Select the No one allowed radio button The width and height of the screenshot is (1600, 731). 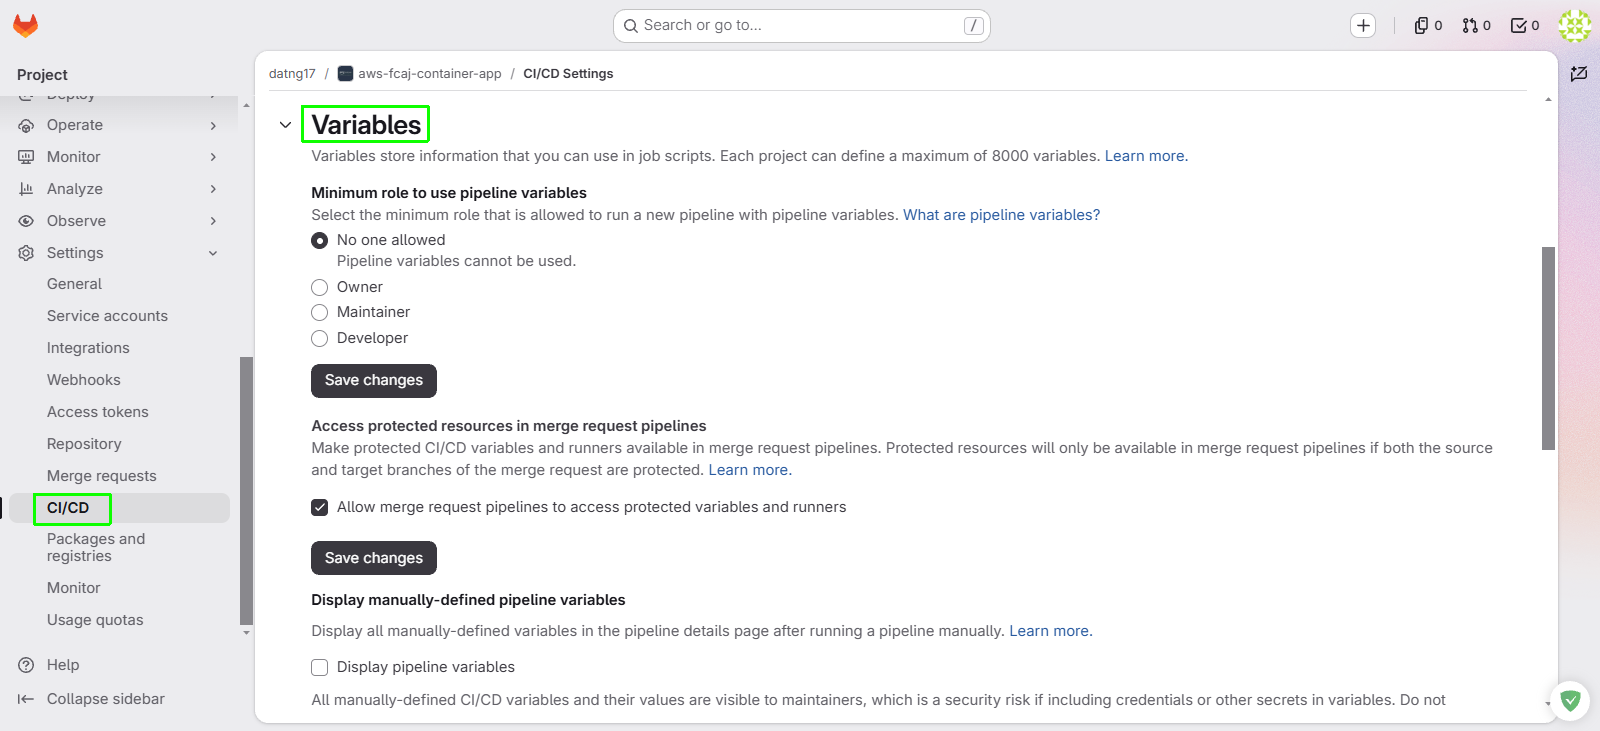click(320, 241)
